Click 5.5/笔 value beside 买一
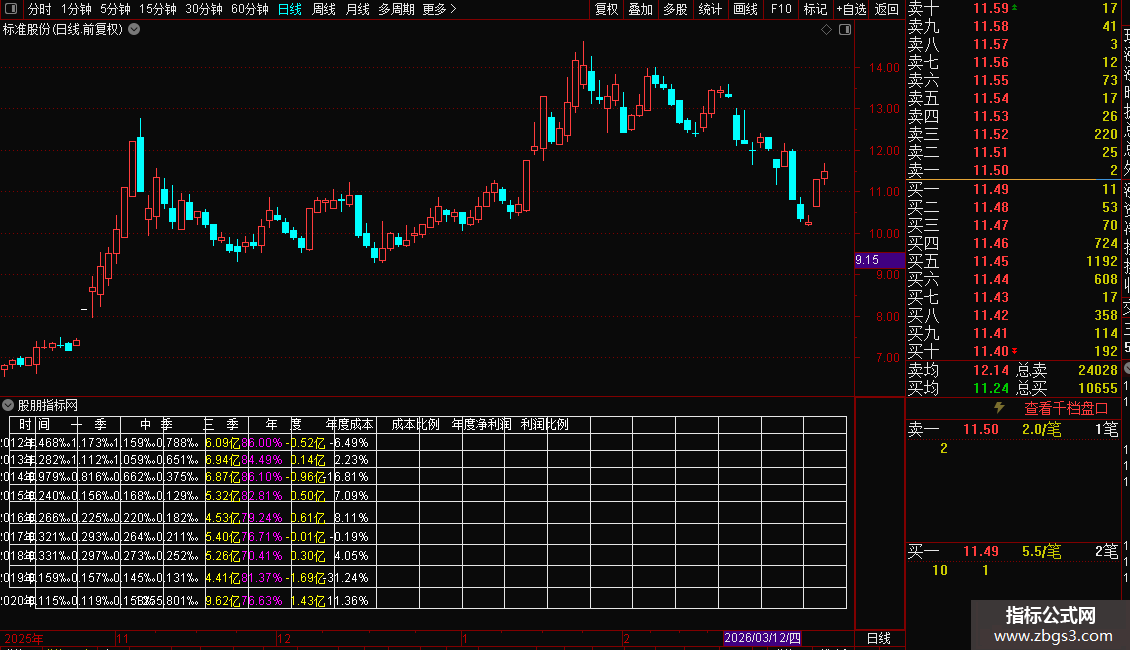Image resolution: width=1130 pixels, height=650 pixels. (1041, 551)
